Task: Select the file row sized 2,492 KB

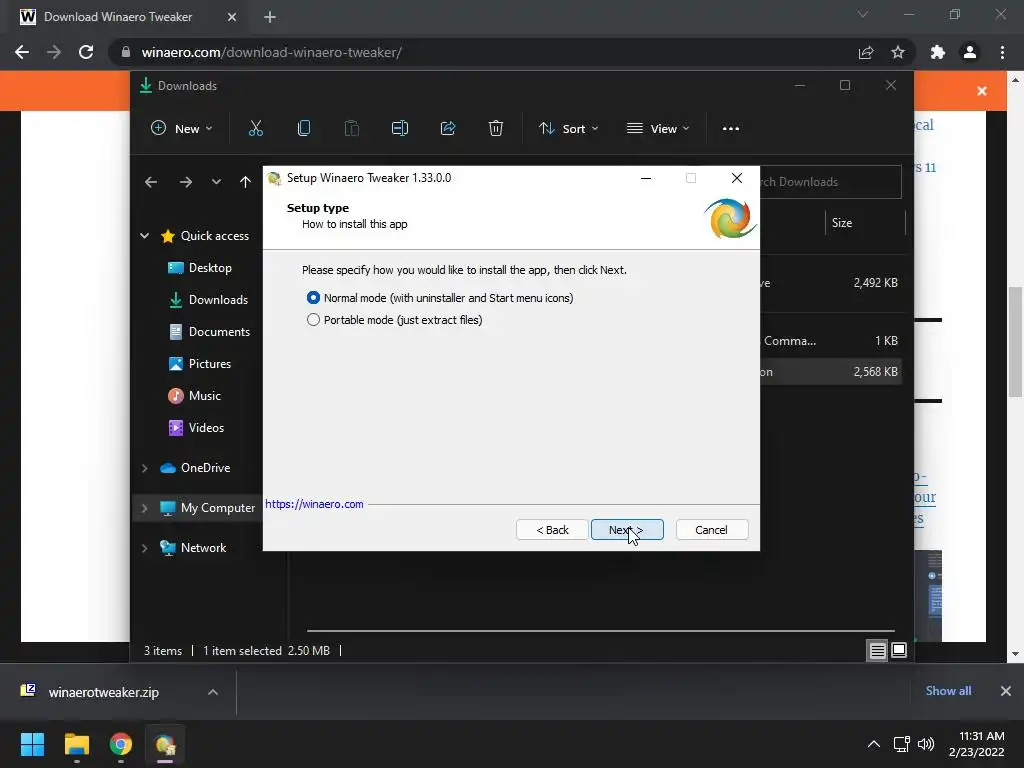Action: (831, 283)
